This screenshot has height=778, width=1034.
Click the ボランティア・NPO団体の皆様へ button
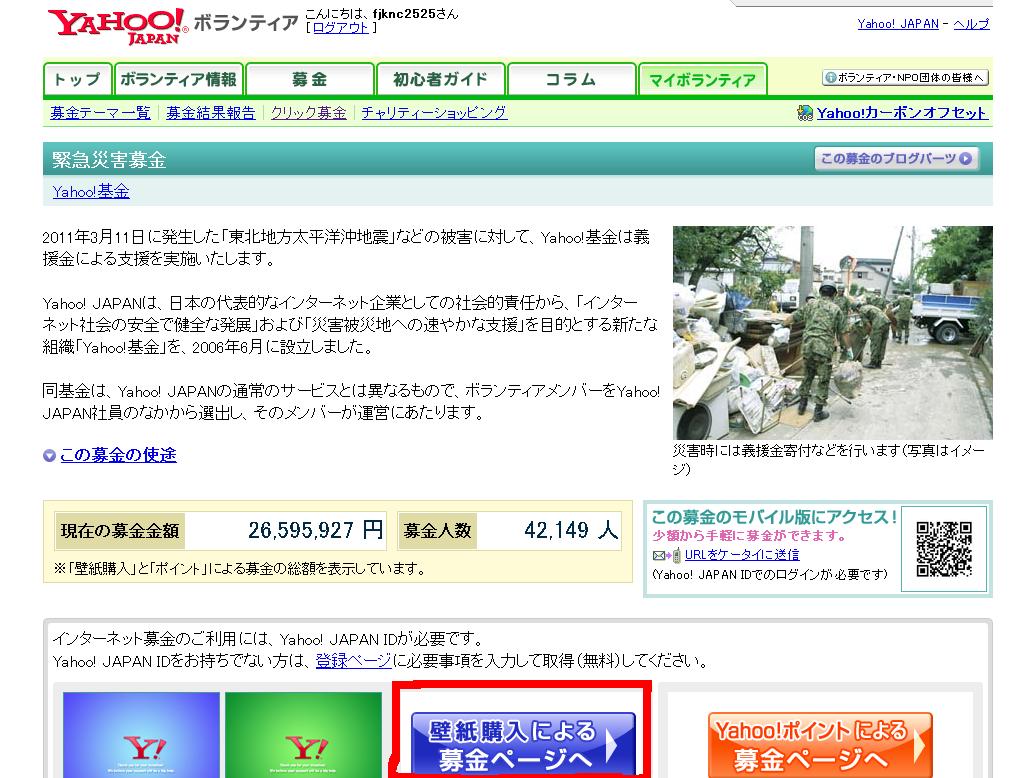[x=905, y=78]
